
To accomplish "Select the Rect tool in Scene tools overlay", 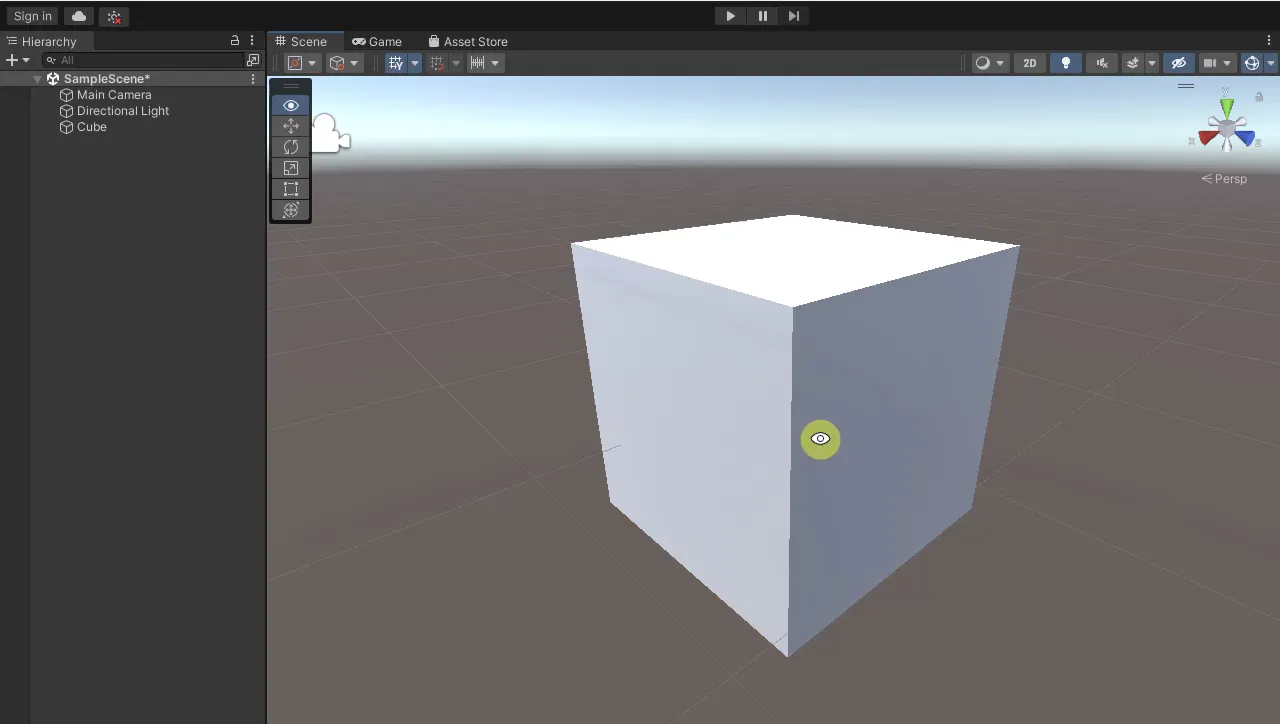I will point(291,189).
